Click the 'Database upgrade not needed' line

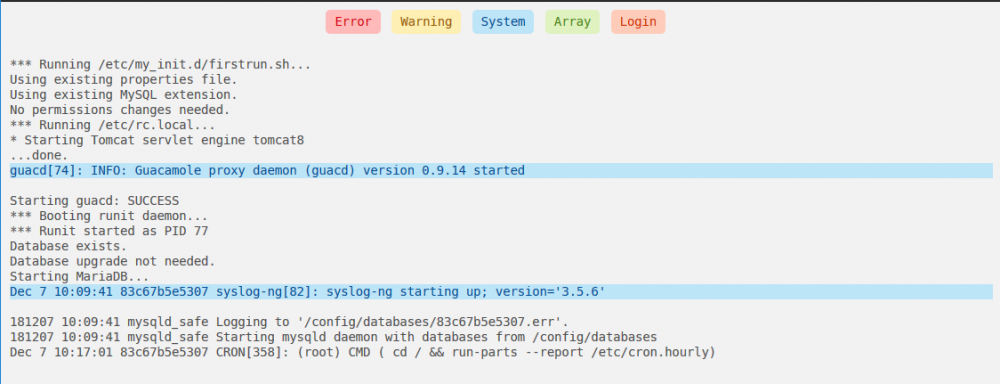[112, 262]
